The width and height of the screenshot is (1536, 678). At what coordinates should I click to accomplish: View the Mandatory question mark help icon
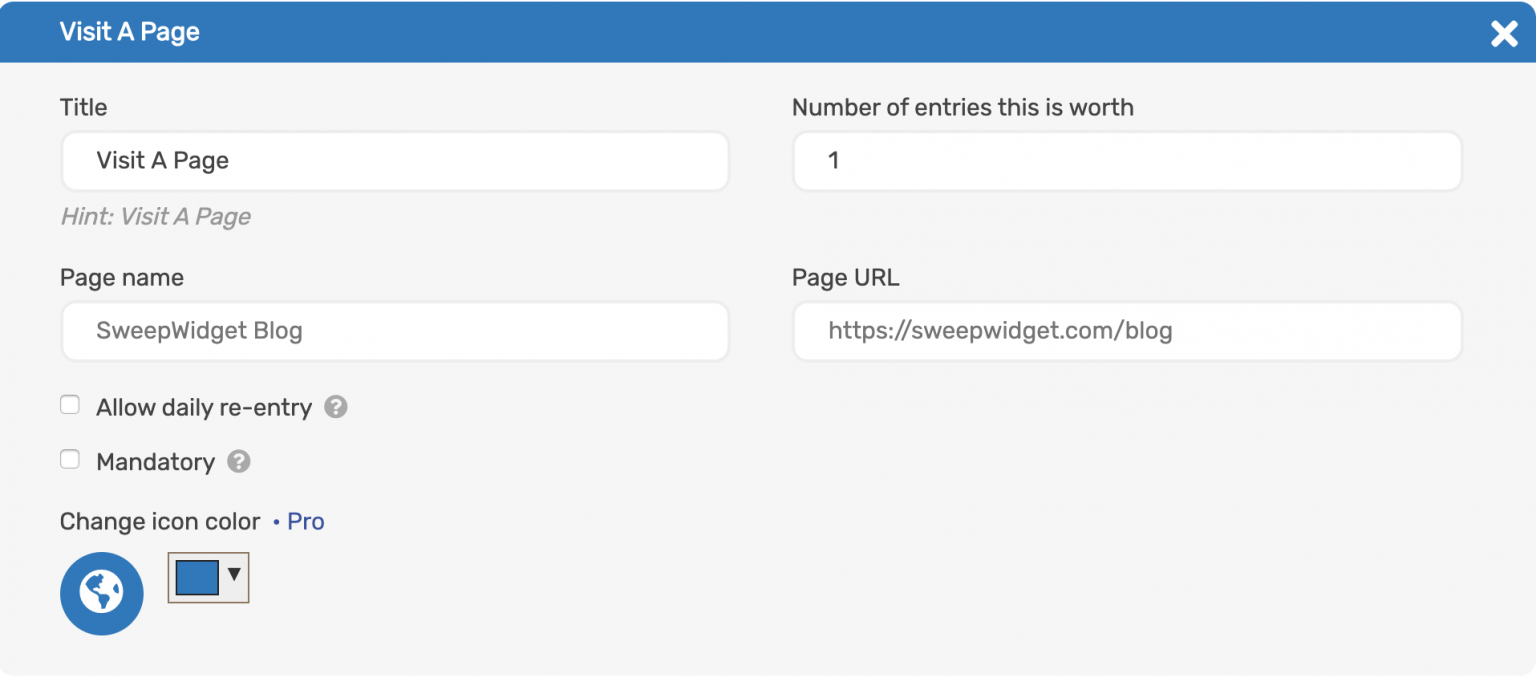click(239, 462)
